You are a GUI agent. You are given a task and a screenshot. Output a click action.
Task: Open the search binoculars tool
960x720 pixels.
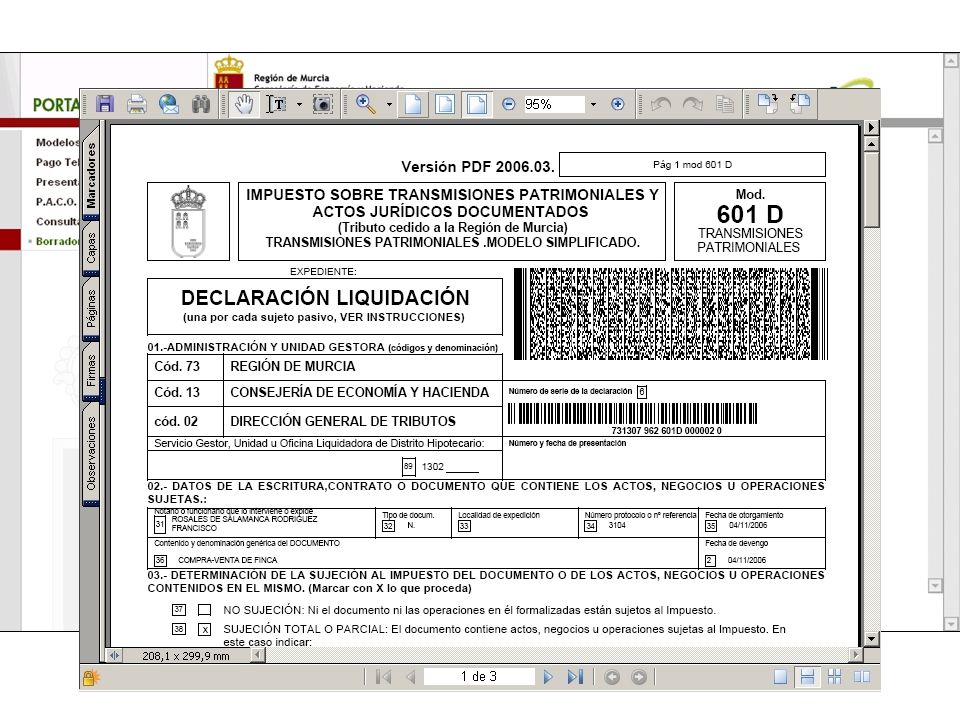click(x=201, y=104)
